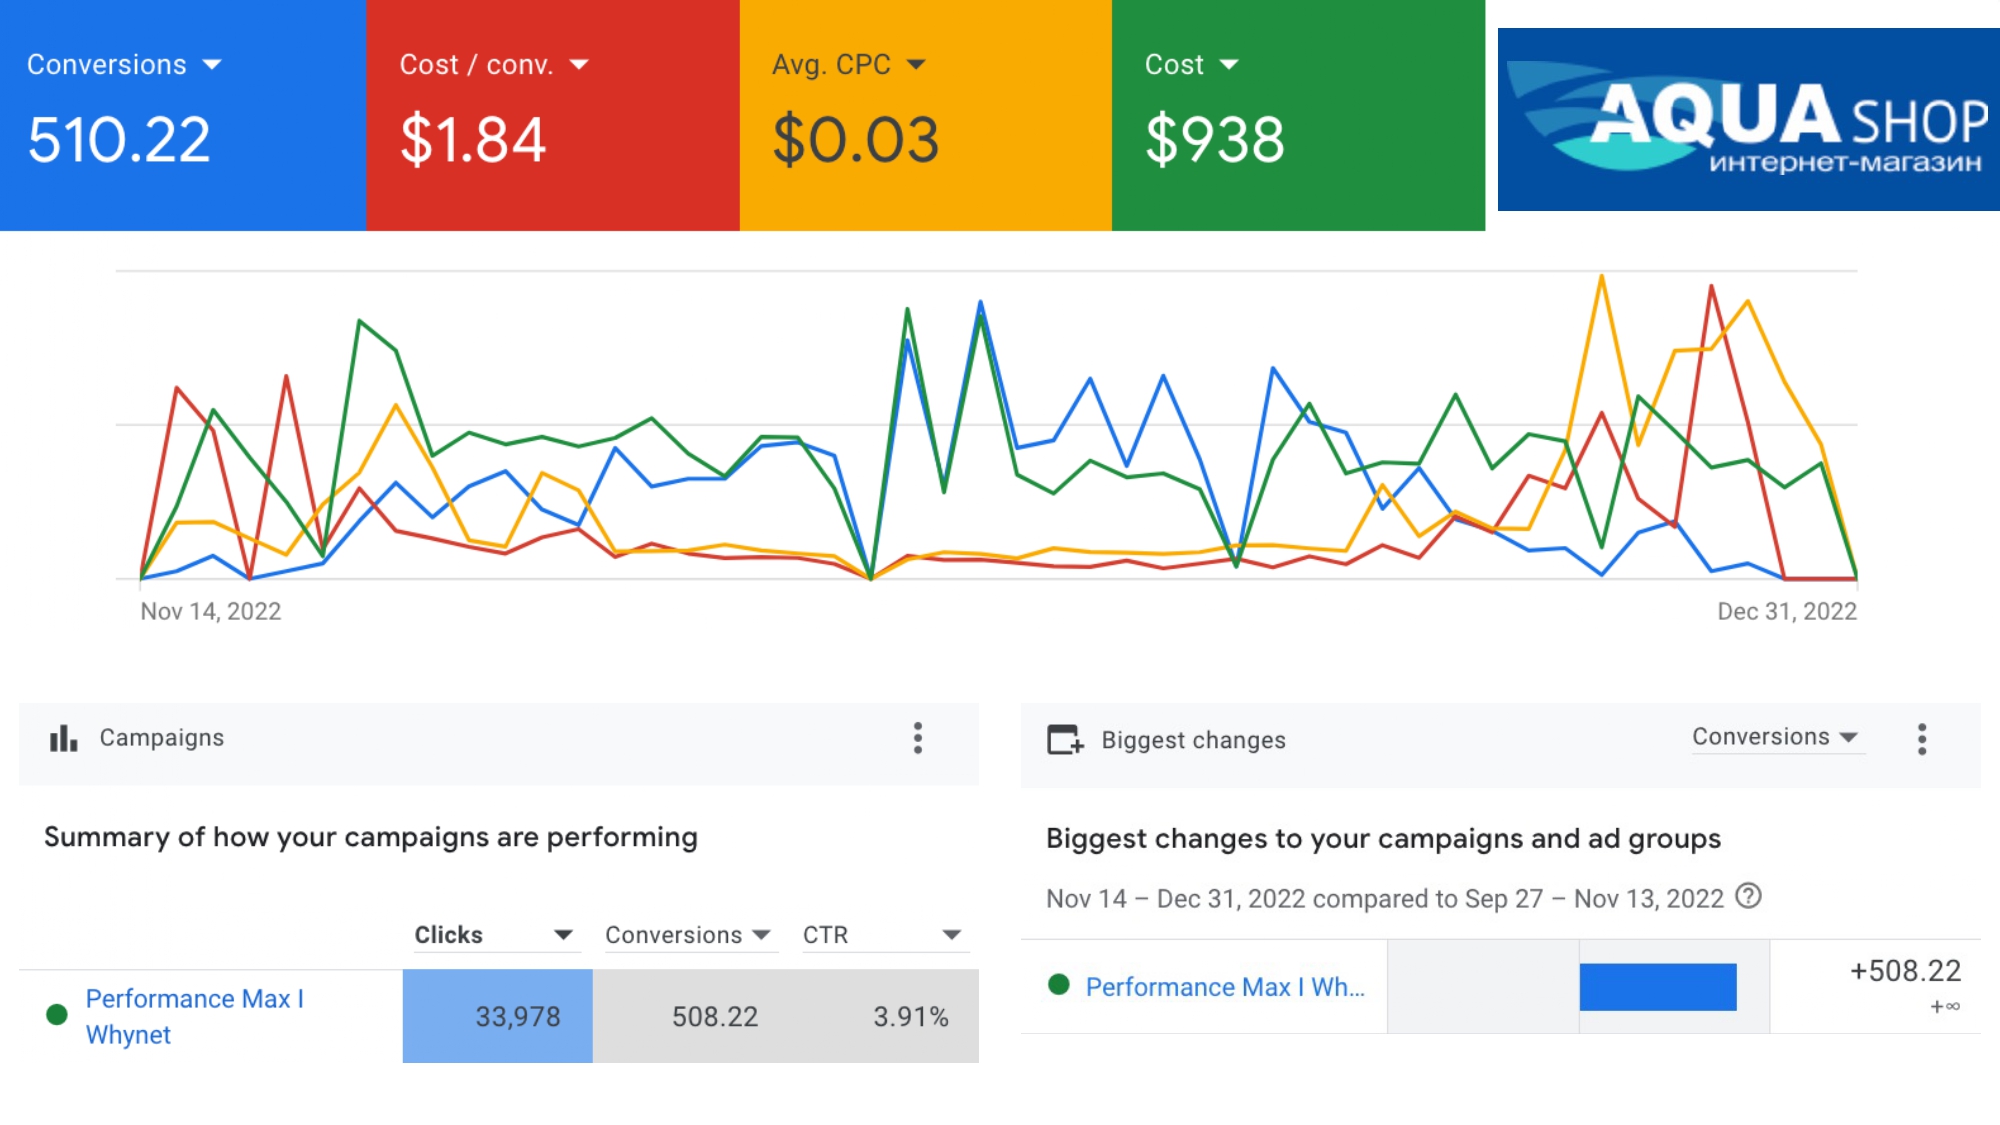Expand the Cost / conv. metric dropdown
The width and height of the screenshot is (2000, 1125).
(579, 65)
